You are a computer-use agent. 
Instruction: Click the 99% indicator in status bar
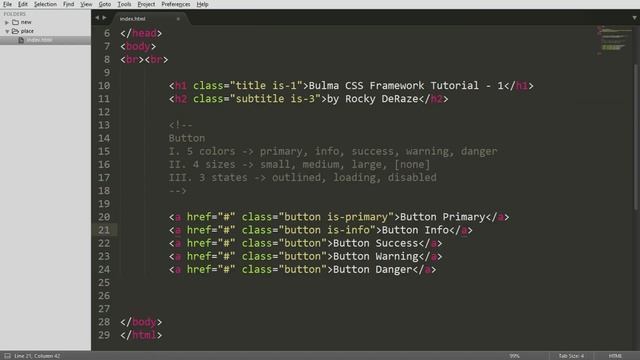tap(514, 356)
